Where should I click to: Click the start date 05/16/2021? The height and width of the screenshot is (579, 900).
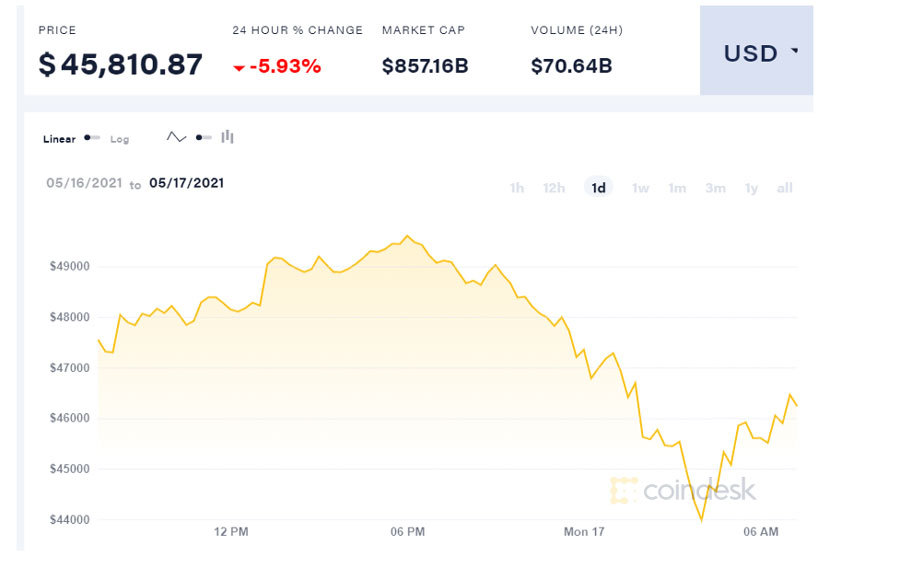click(84, 183)
